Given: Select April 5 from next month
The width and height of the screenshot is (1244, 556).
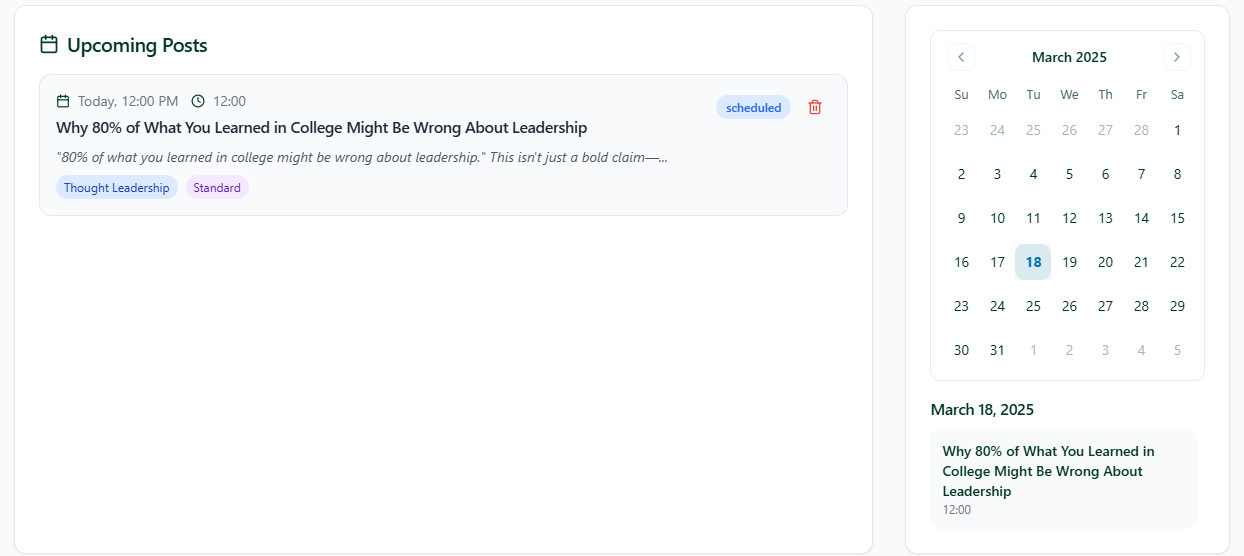Looking at the screenshot, I should tap(1177, 350).
